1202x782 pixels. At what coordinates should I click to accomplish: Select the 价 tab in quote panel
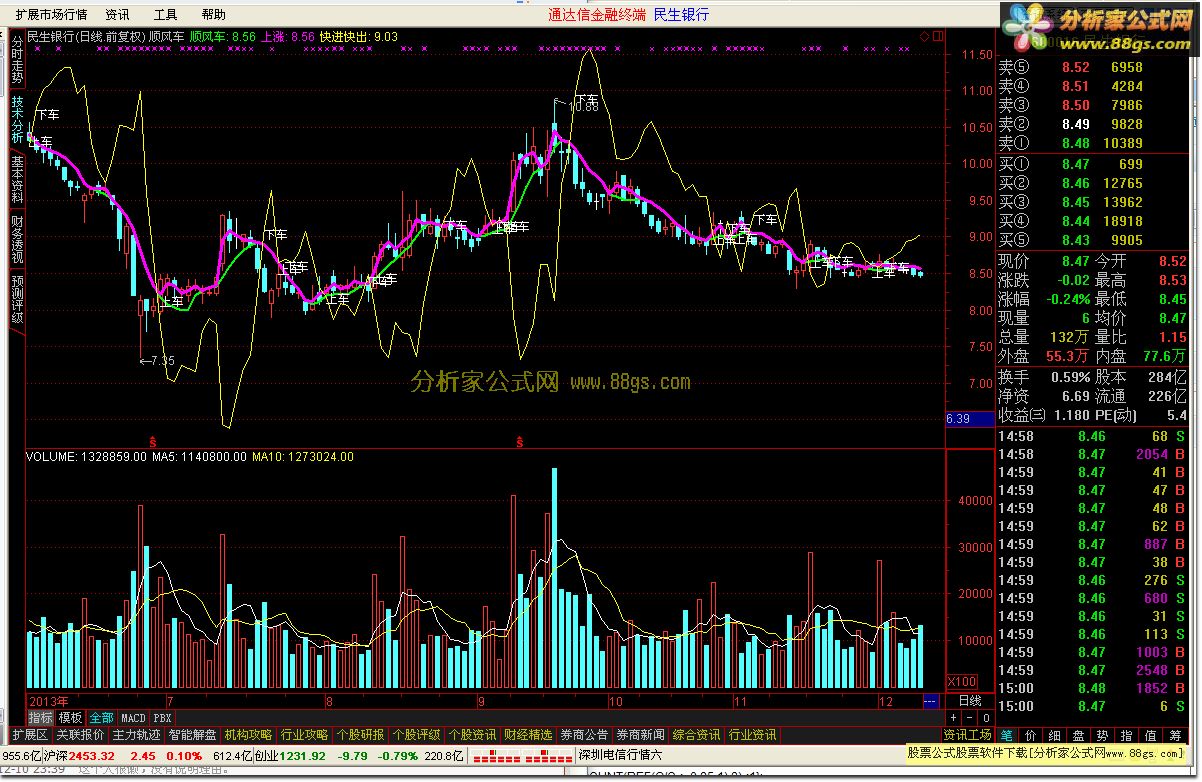click(1031, 735)
